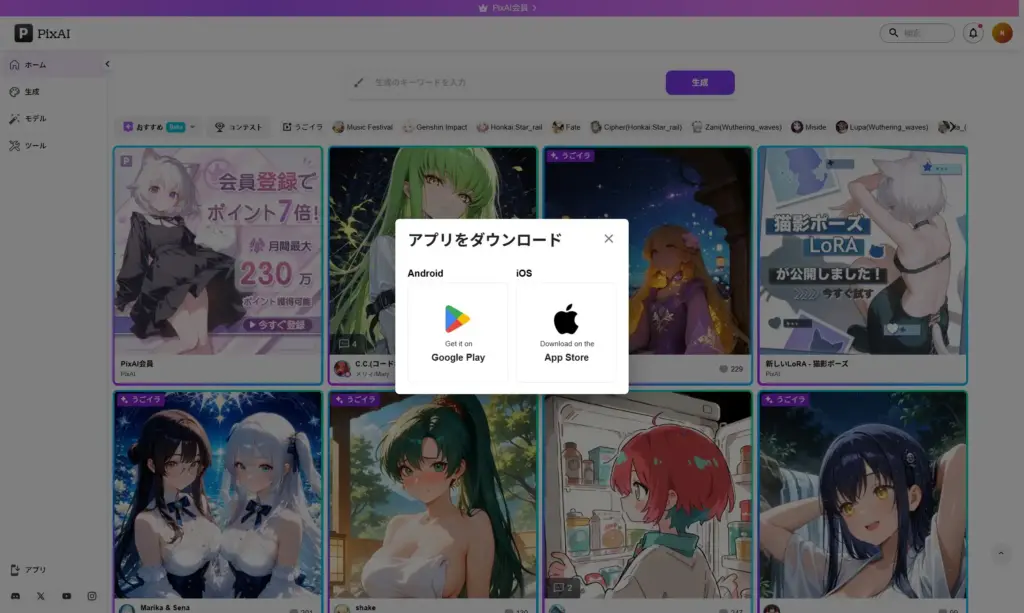Open the YouTube link icon
Viewport: 1024px width, 613px height.
(67, 596)
